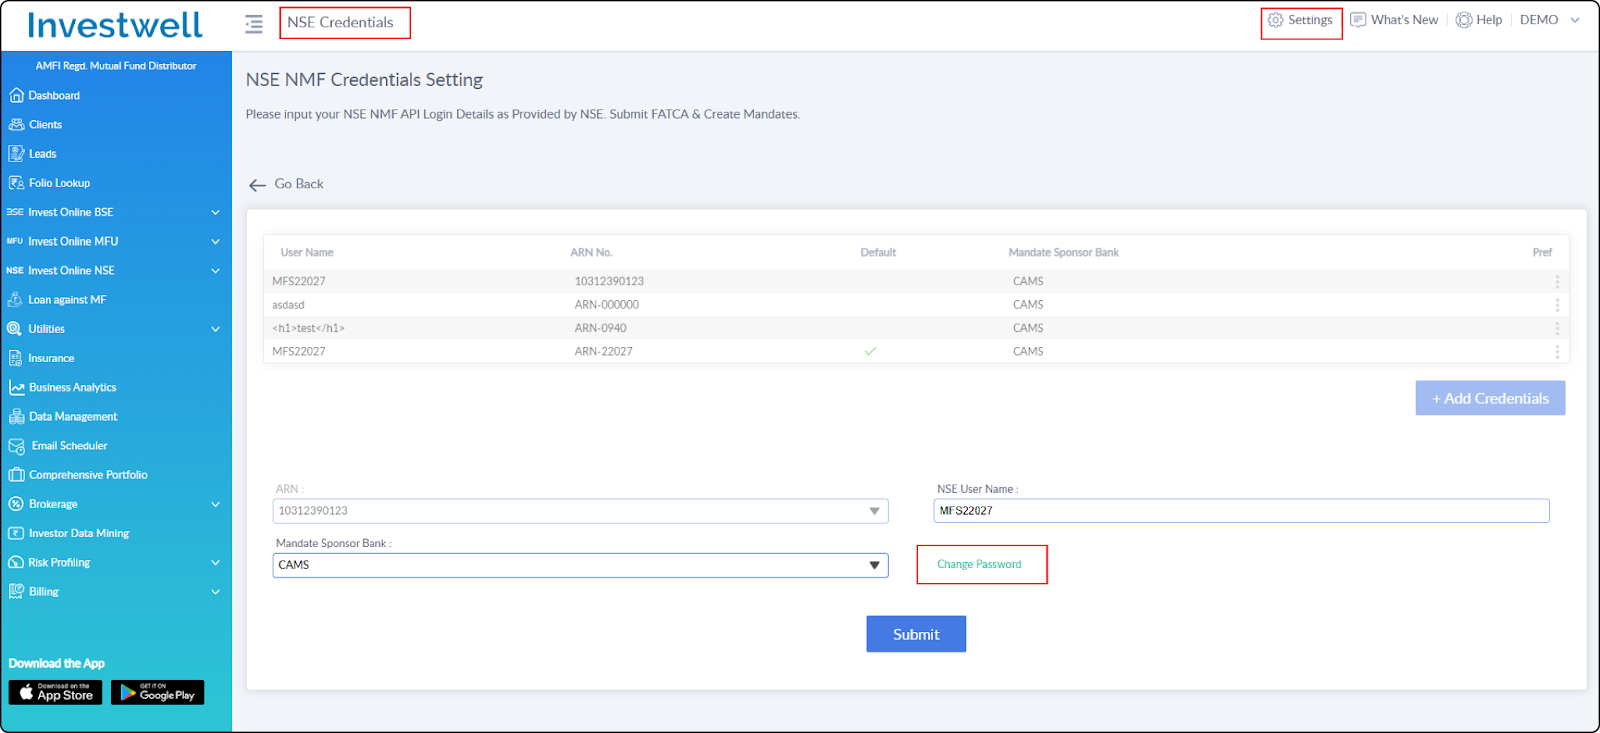Open the DEMO user dropdown
The height and width of the screenshot is (733, 1600).
coord(1549,20)
